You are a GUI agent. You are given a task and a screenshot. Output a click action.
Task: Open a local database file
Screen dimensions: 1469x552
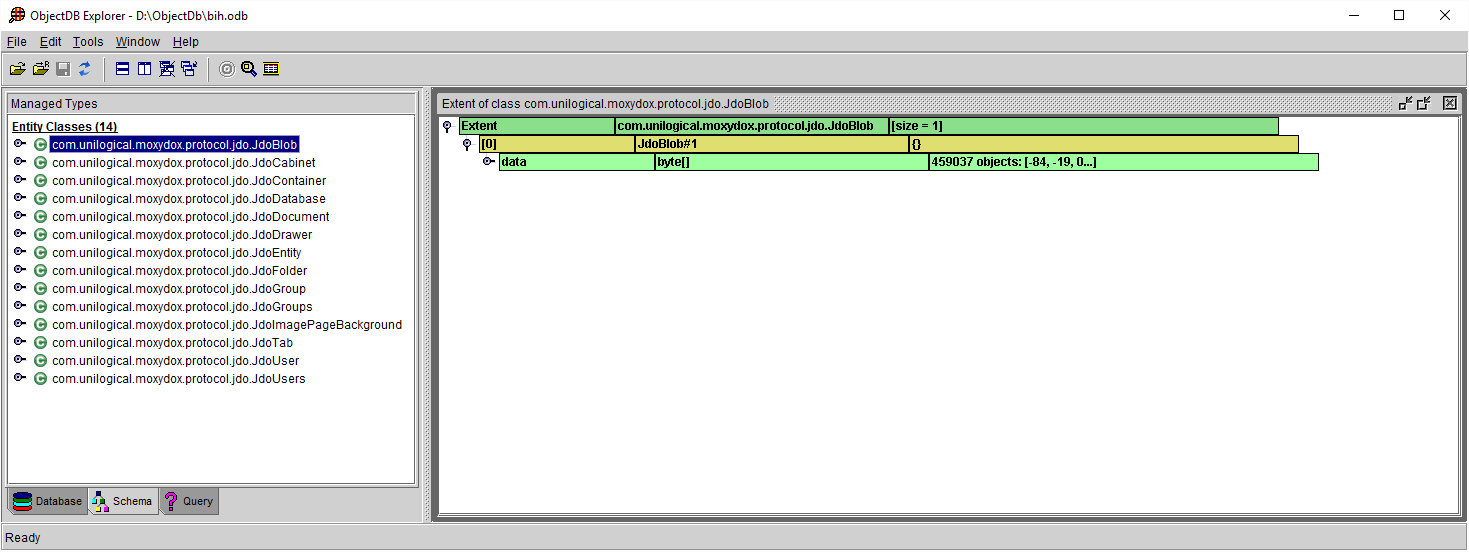point(17,69)
